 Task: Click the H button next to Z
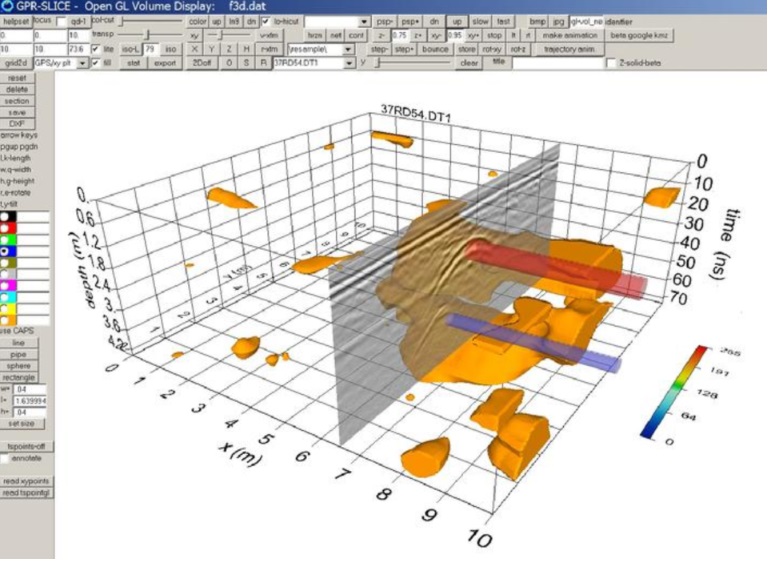click(x=247, y=49)
